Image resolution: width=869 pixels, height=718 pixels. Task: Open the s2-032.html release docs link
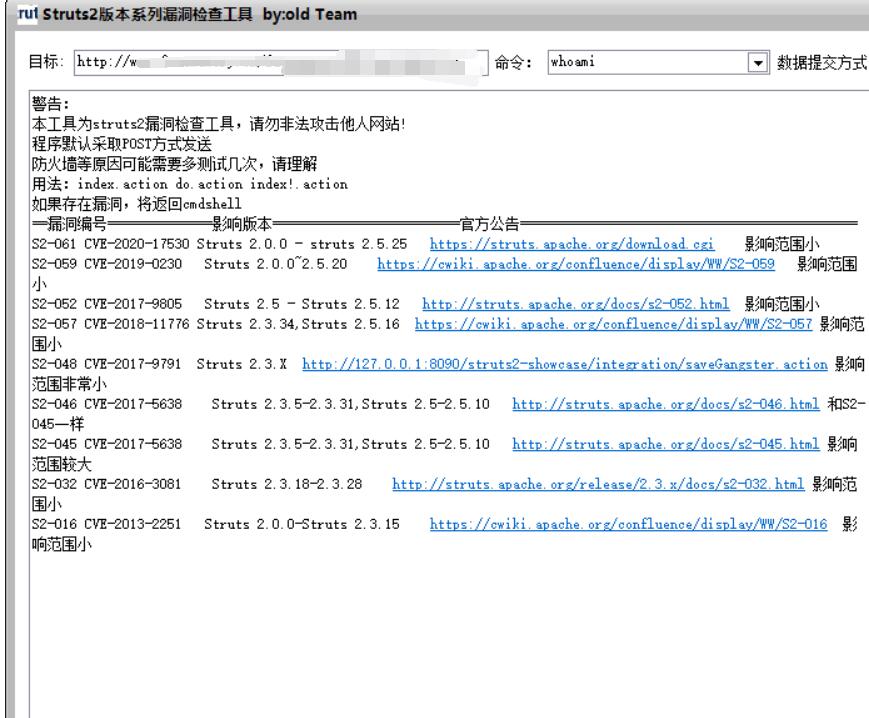[598, 484]
